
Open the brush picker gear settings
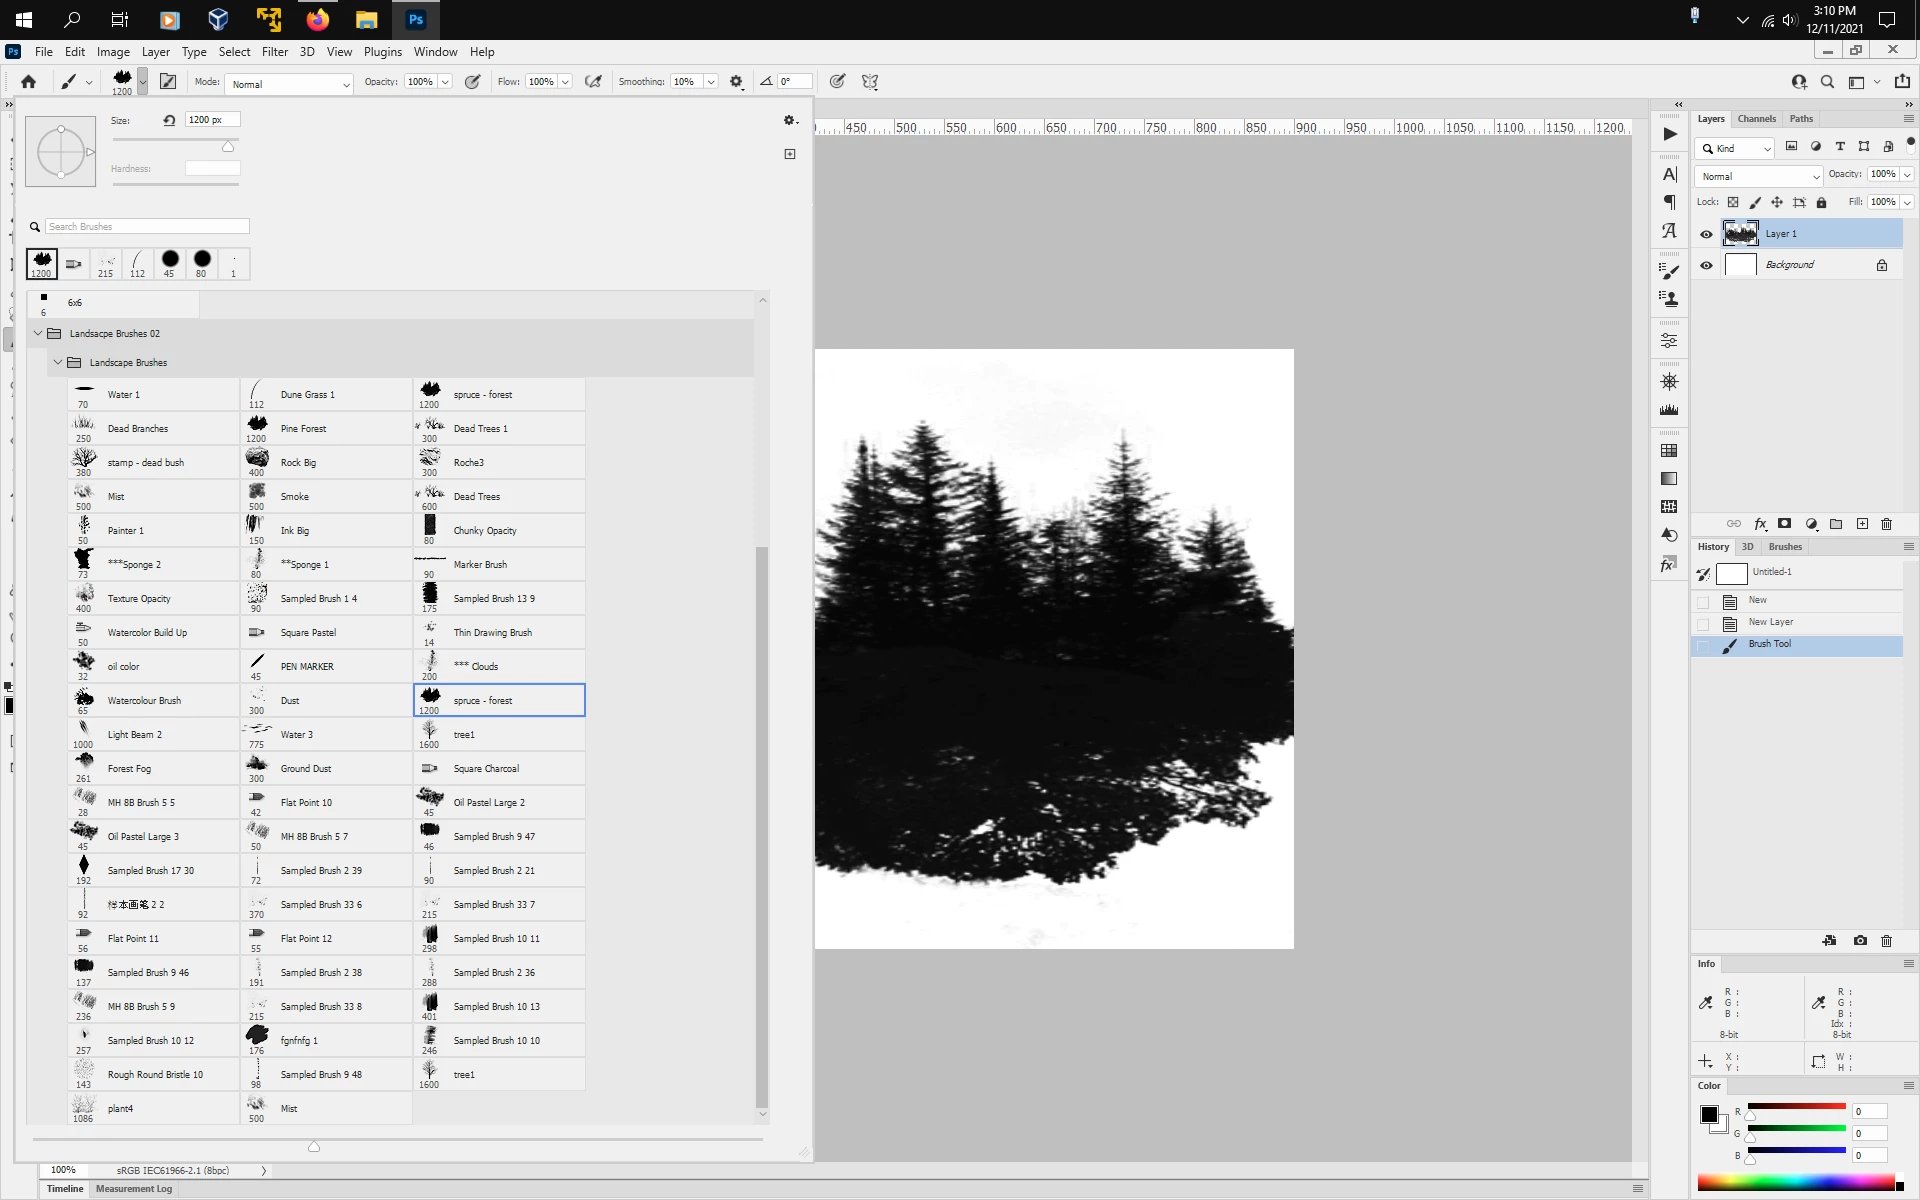(789, 120)
